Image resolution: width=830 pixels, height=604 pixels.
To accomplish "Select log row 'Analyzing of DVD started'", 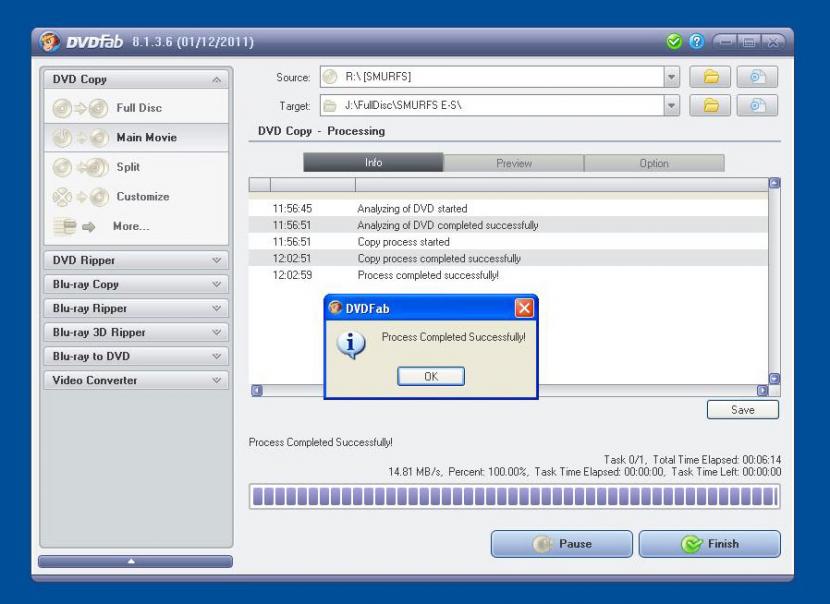I will click(x=508, y=209).
